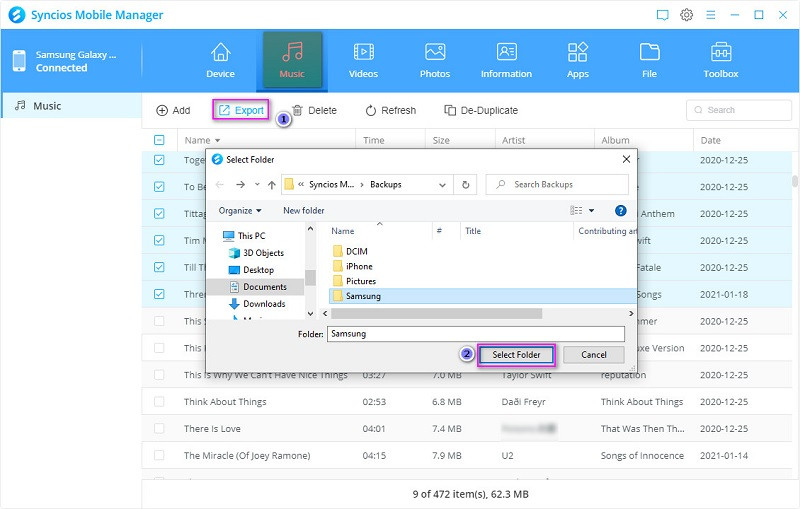Viewport: 800px width, 509px height.
Task: Select the DCIM folder
Action: click(350, 251)
